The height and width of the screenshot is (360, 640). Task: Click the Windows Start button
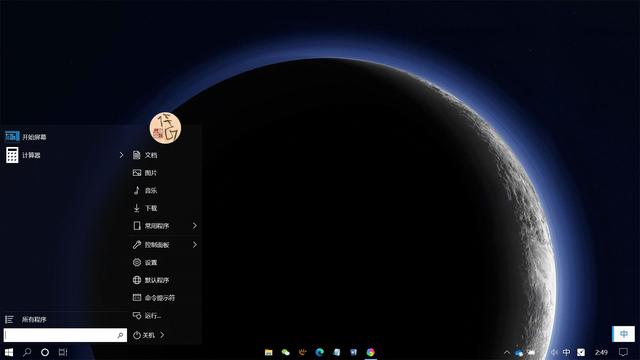9,352
